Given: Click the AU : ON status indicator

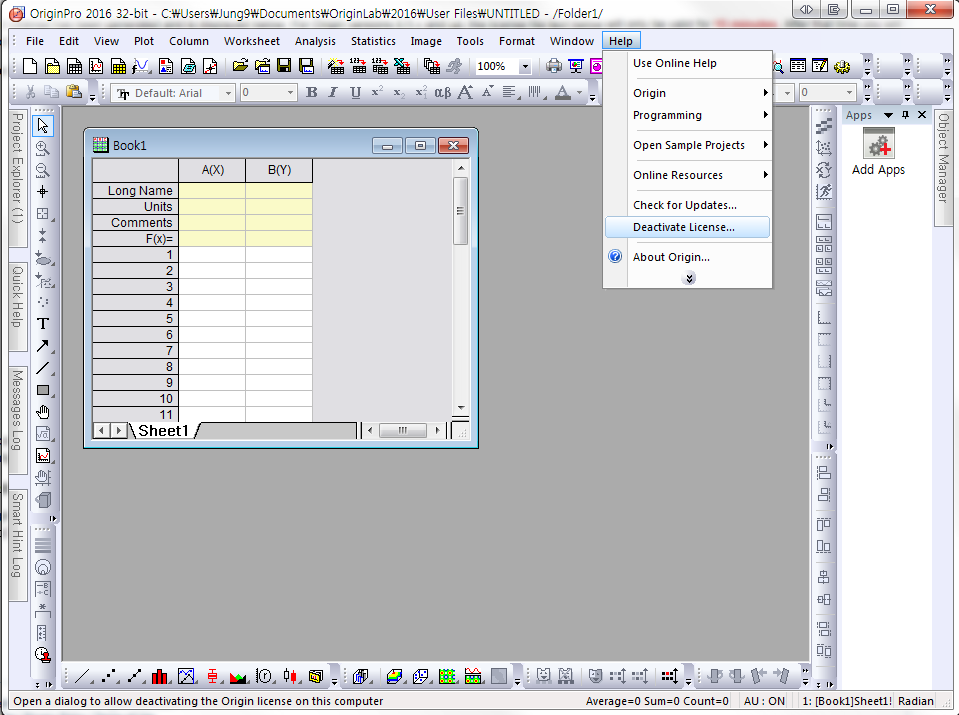Looking at the screenshot, I should pos(764,701).
